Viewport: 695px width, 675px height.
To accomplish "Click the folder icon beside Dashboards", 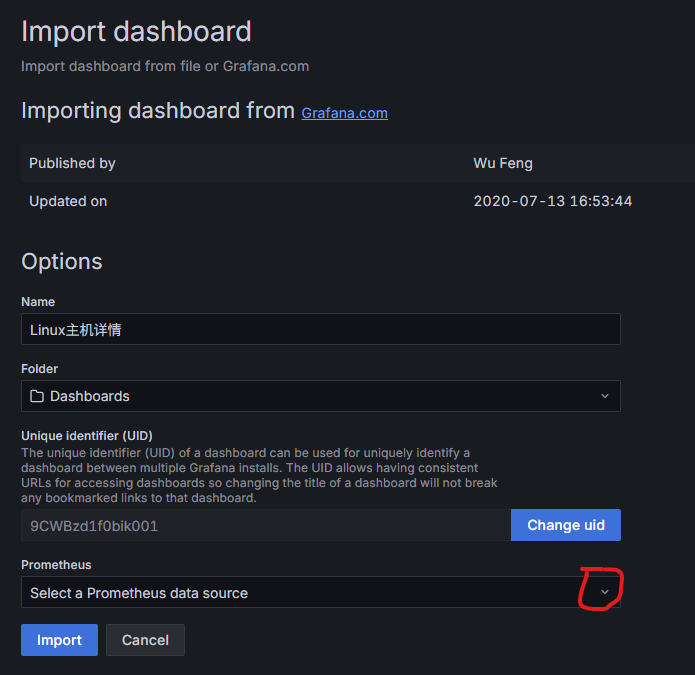I will [37, 396].
